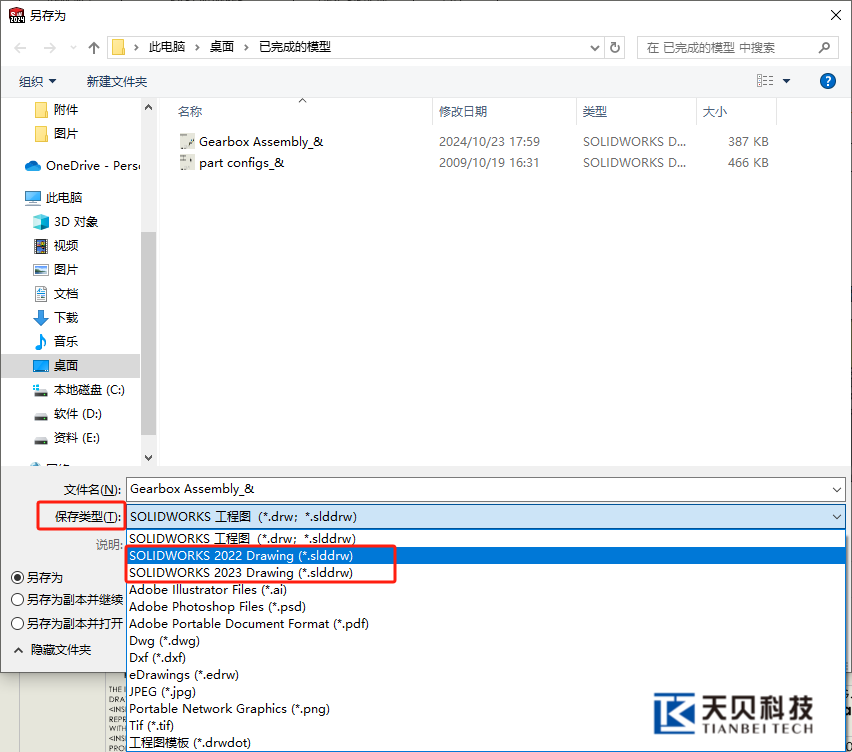Expand the address bar history dropdown
The width and height of the screenshot is (852, 752).
click(594, 48)
